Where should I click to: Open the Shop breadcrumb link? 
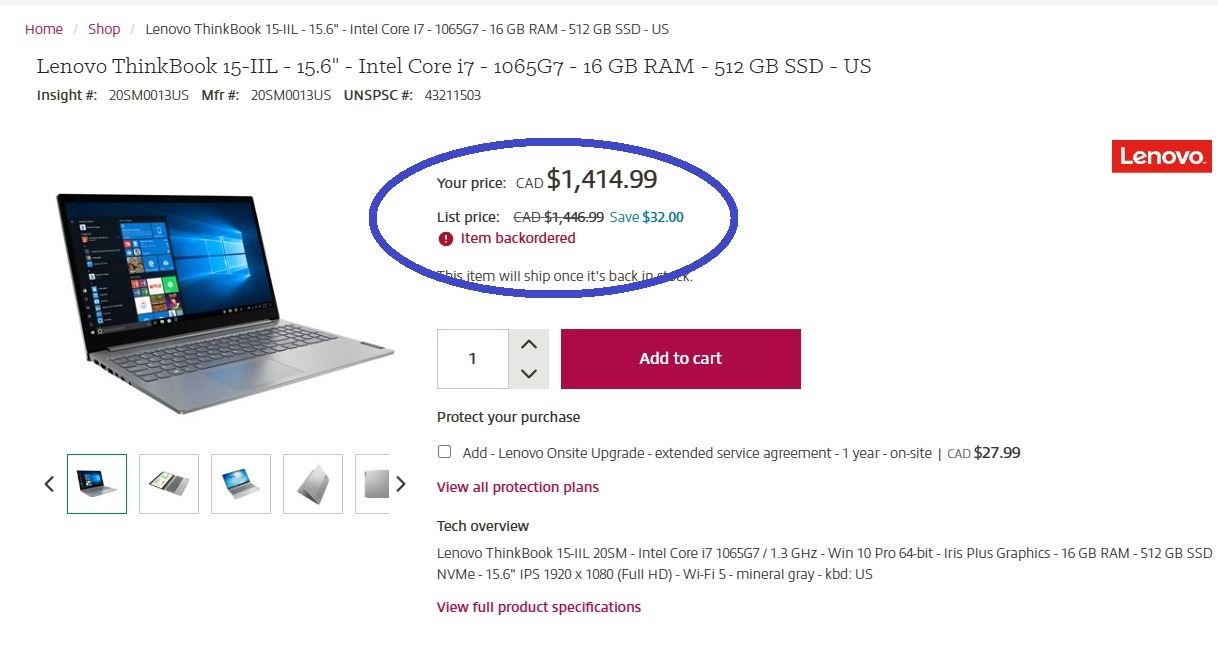coord(104,29)
